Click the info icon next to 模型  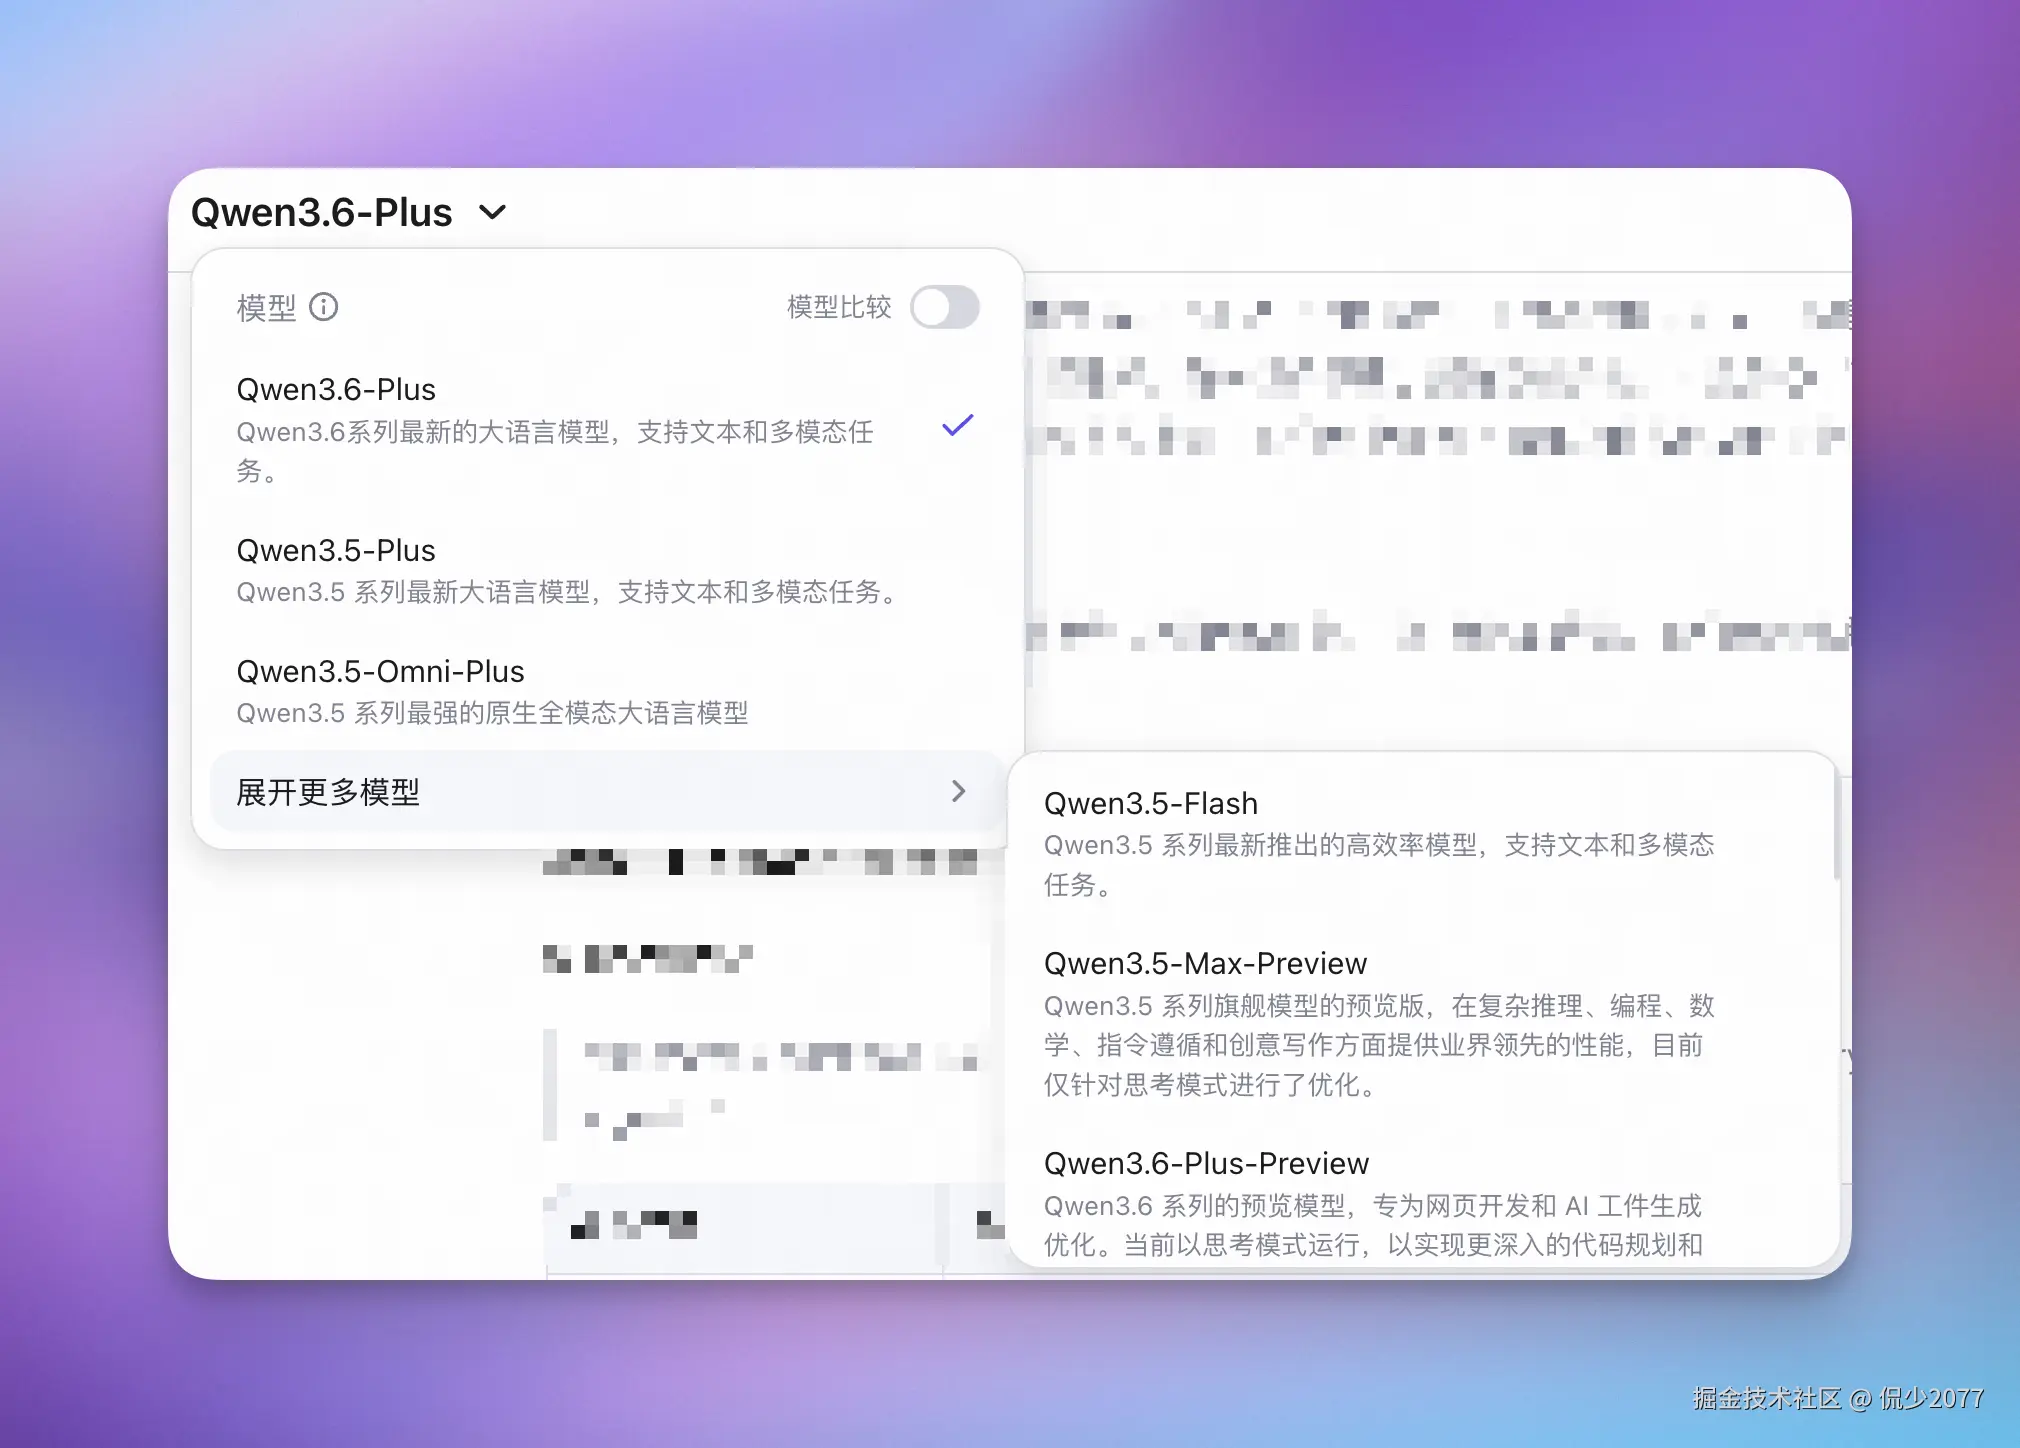tap(324, 307)
